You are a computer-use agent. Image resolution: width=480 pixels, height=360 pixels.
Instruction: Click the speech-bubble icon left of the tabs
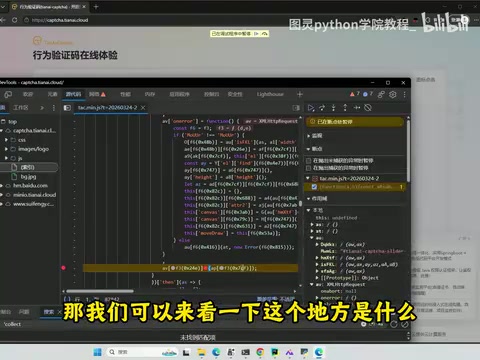pyautogui.click(x=8, y=95)
